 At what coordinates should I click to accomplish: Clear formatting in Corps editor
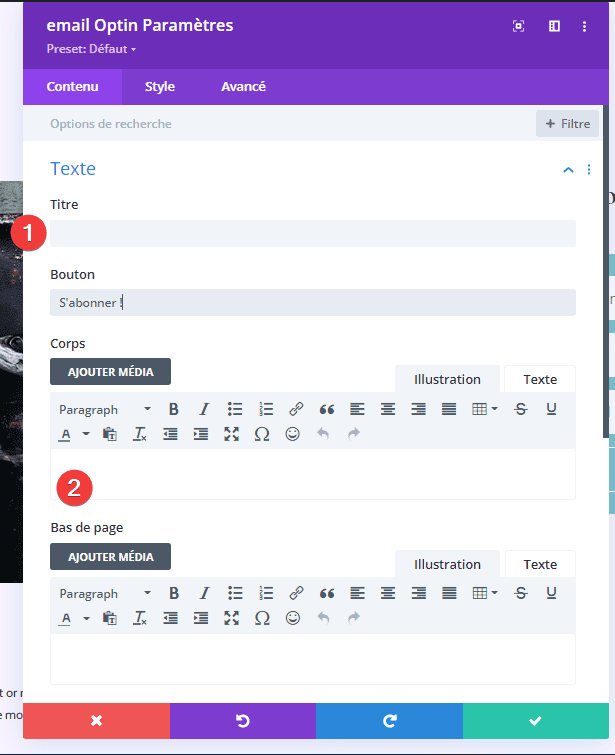(x=140, y=434)
